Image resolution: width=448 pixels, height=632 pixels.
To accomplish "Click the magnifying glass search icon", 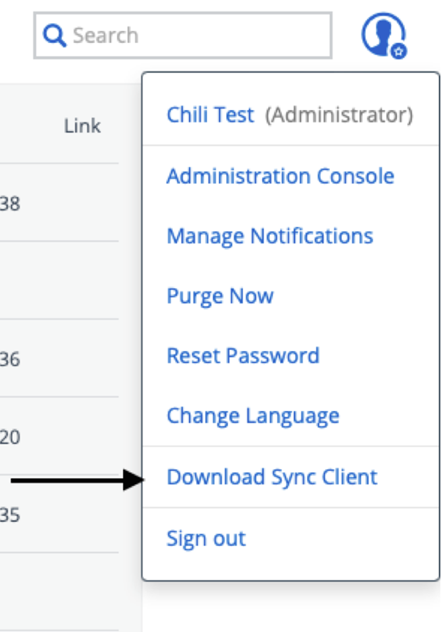I will point(54,35).
